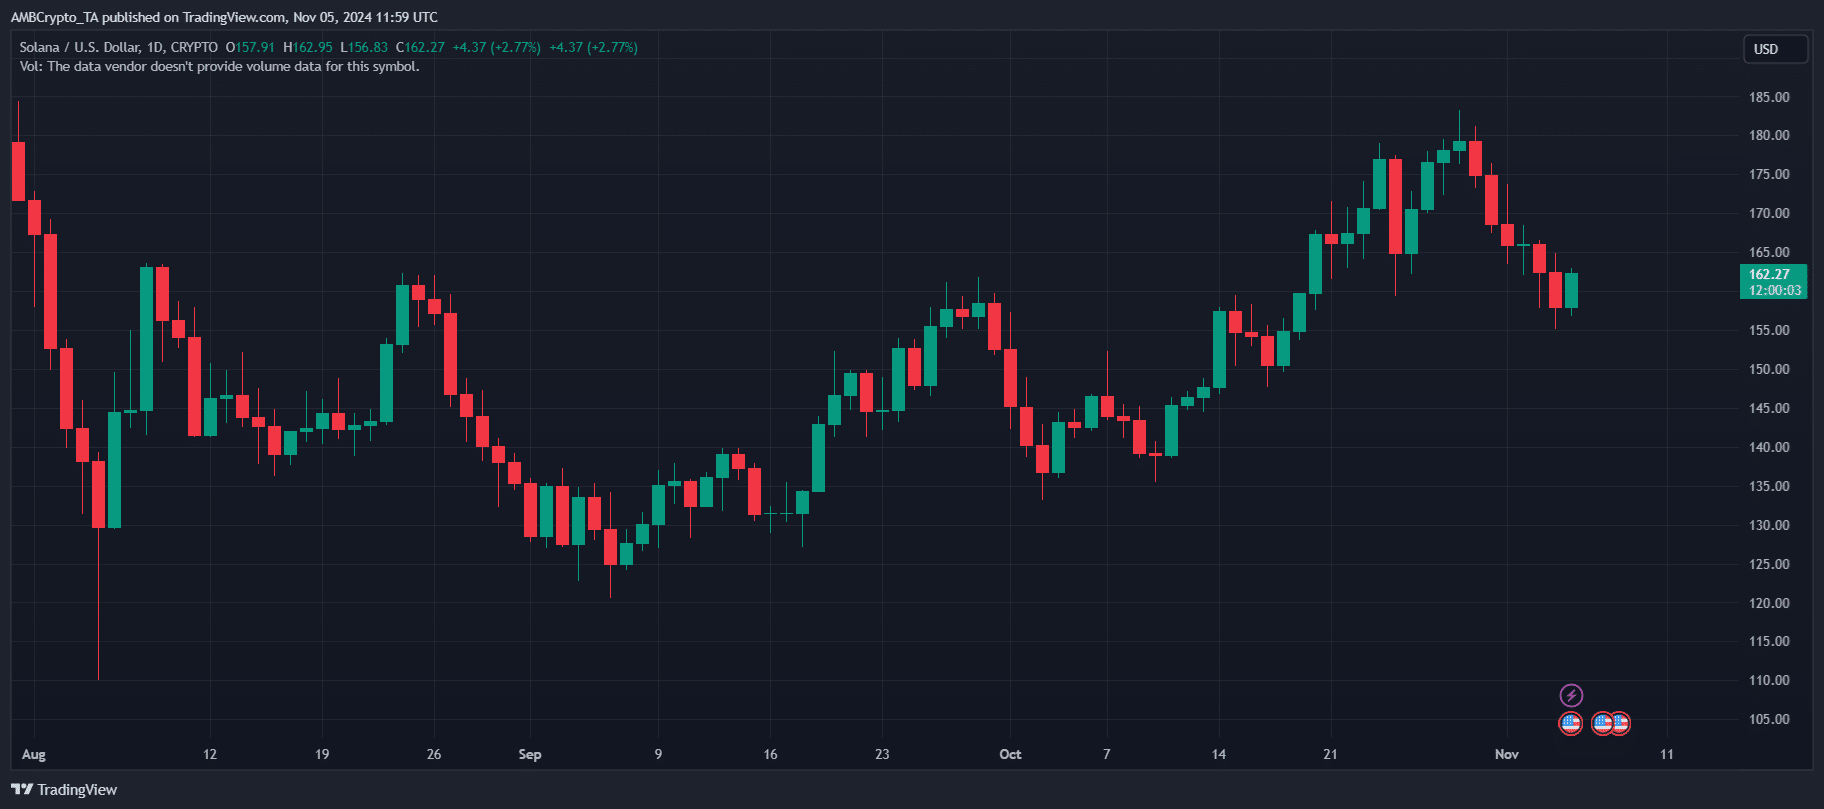
Task: Click the 26 date label on the time axis
Action: (x=434, y=754)
